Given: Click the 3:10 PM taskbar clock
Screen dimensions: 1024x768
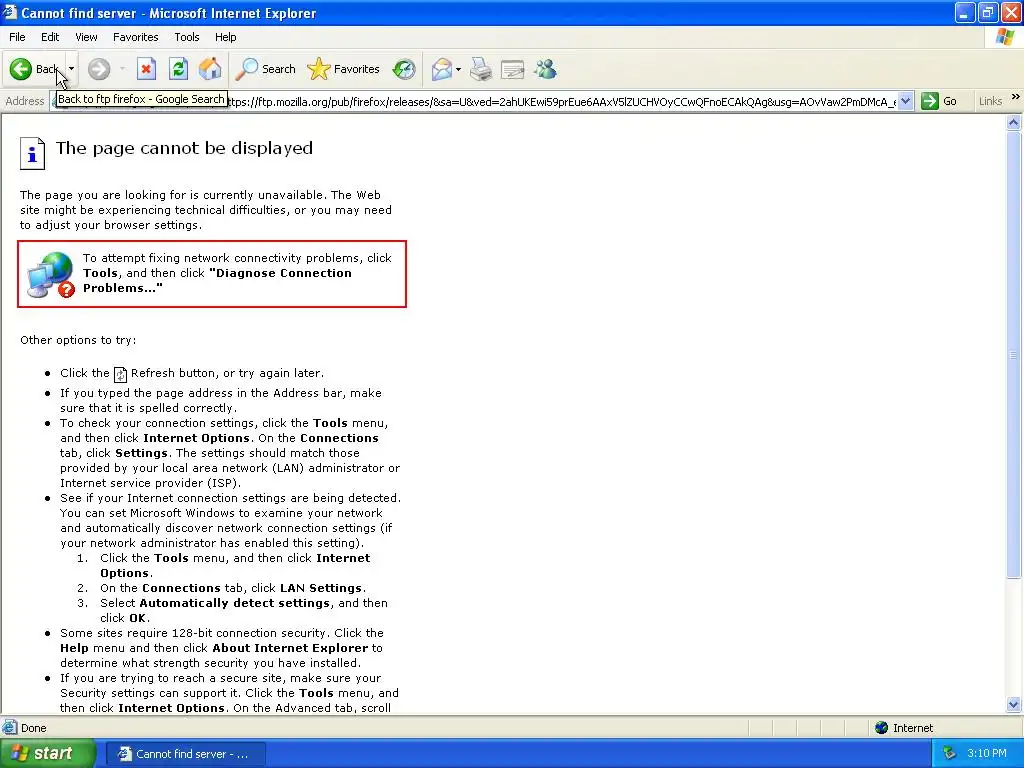Looking at the screenshot, I should (987, 754).
